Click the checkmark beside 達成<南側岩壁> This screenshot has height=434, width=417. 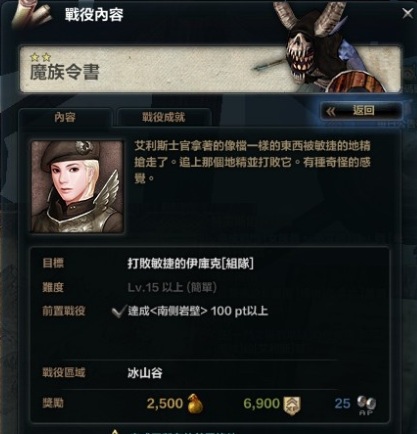pyautogui.click(x=118, y=311)
